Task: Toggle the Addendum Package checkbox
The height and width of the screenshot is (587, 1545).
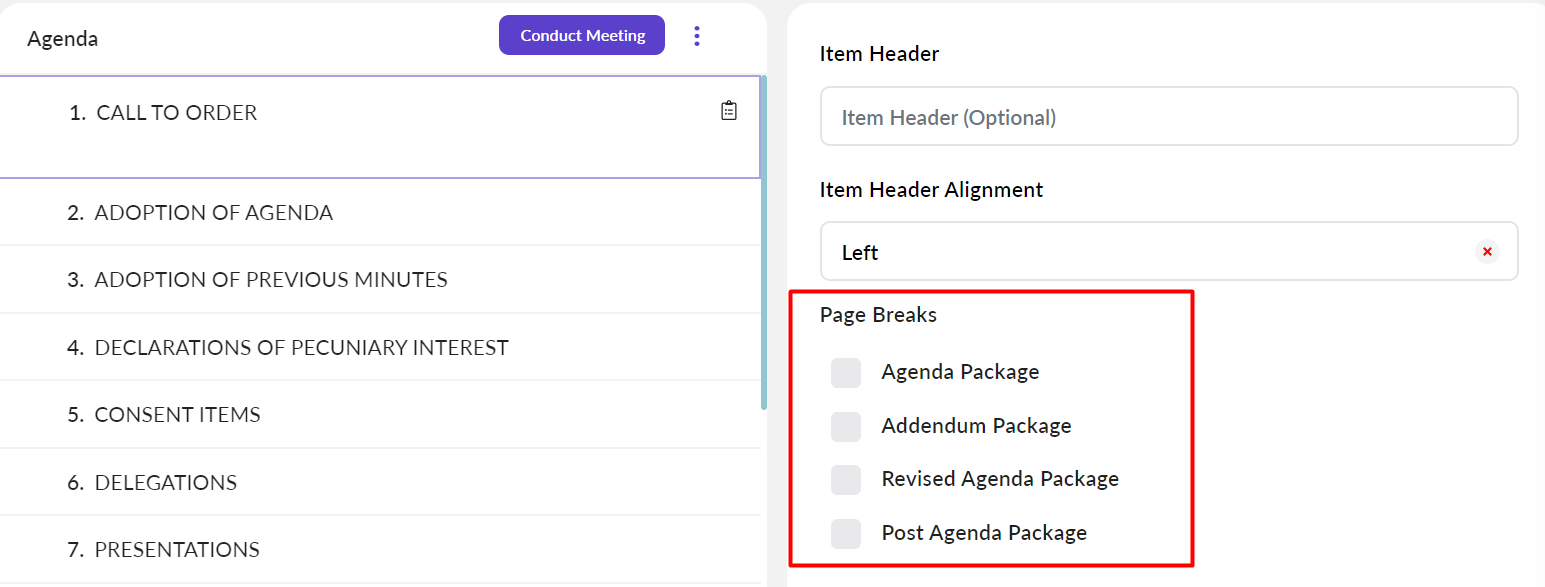Action: [x=846, y=426]
